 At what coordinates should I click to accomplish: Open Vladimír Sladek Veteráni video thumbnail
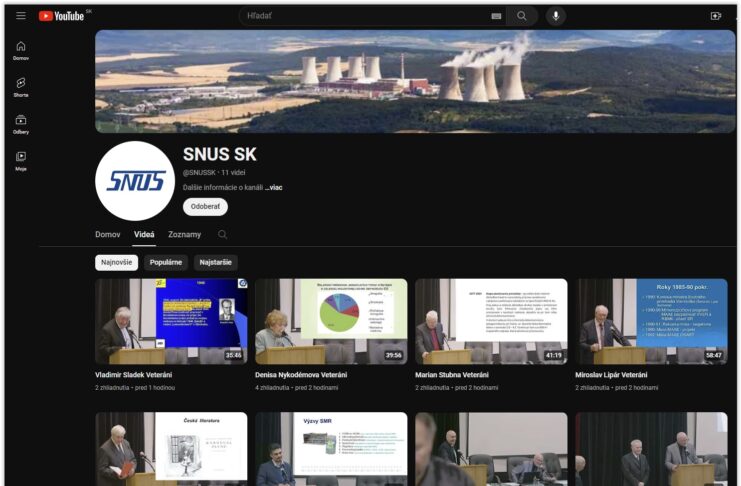171,321
